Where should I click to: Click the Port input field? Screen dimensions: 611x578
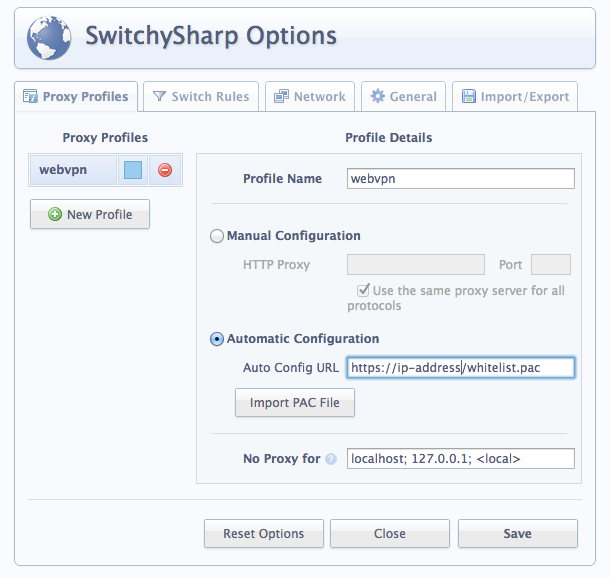pos(551,265)
